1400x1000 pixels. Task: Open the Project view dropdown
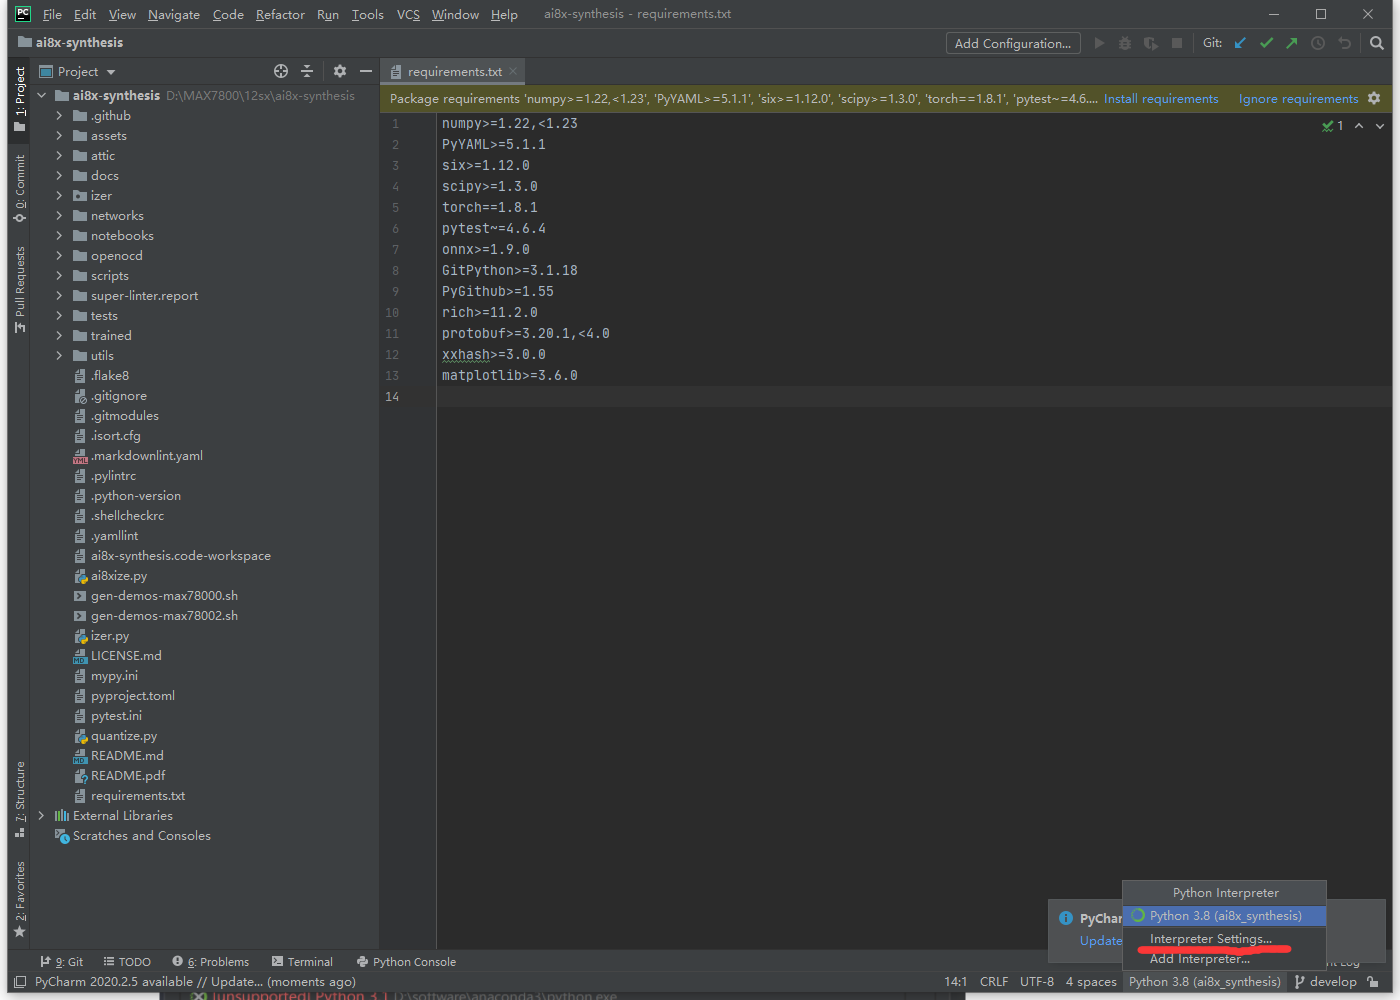(78, 71)
